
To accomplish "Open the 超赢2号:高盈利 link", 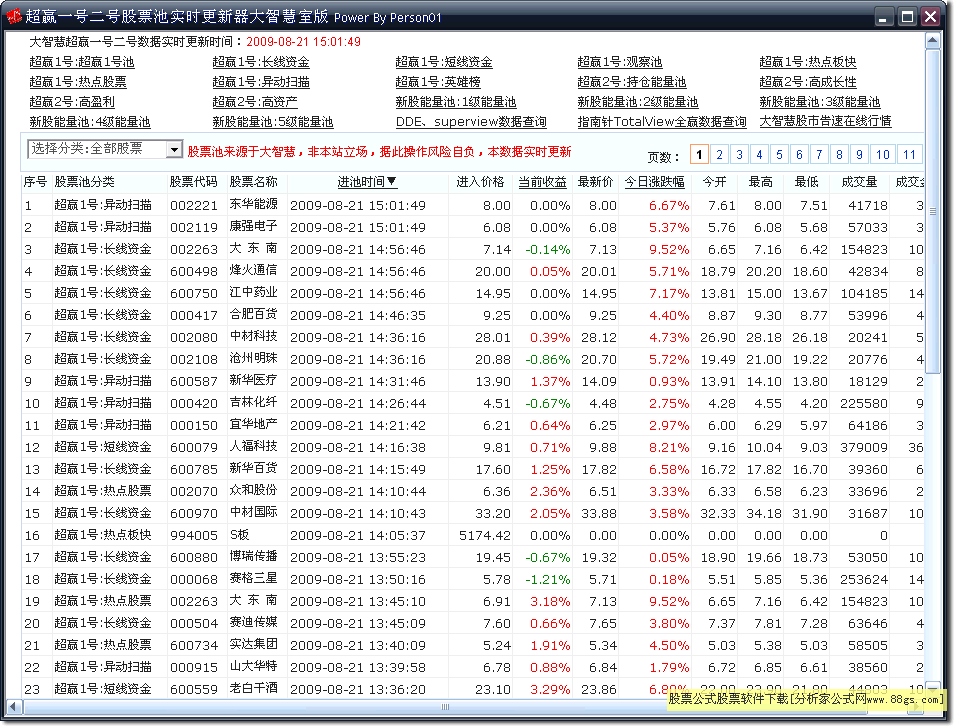I will coord(71,102).
